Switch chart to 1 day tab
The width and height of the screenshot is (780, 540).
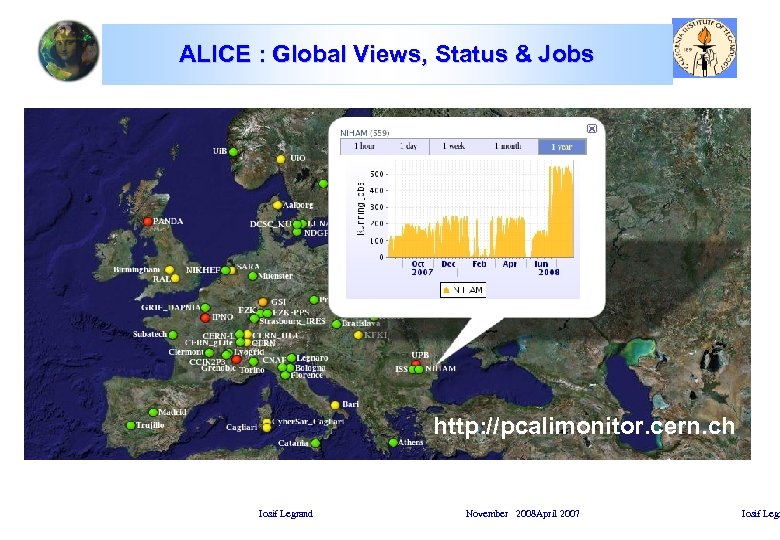point(408,146)
